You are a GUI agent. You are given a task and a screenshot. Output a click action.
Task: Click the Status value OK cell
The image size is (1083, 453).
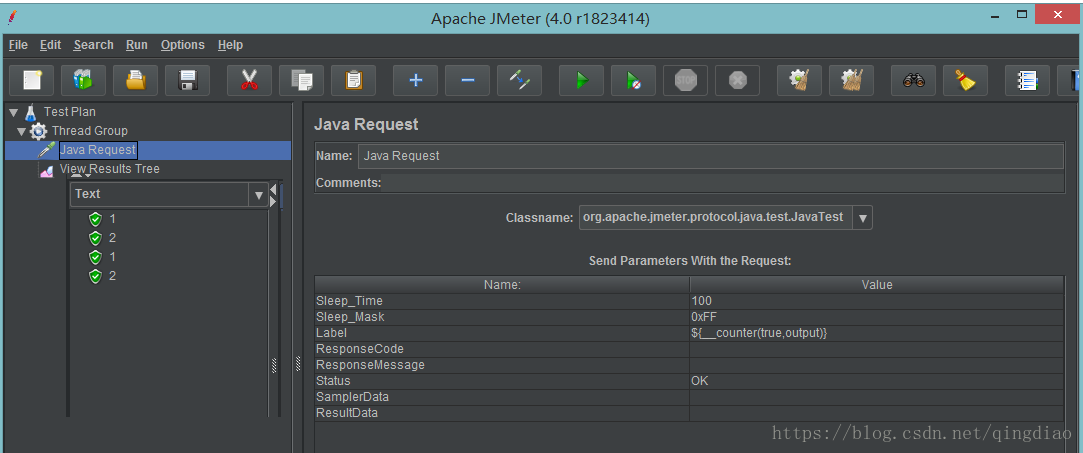(877, 381)
